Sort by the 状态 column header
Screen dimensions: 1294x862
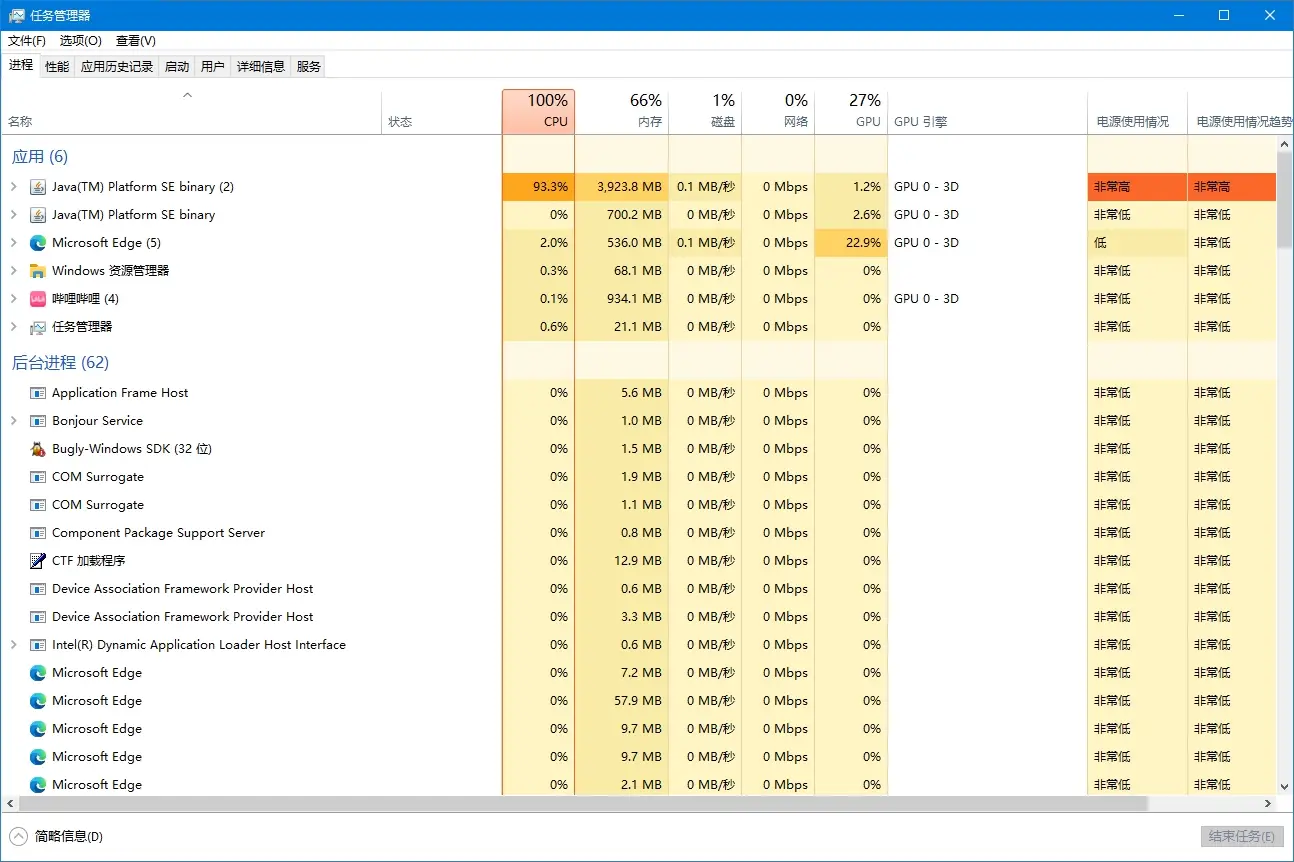(441, 111)
